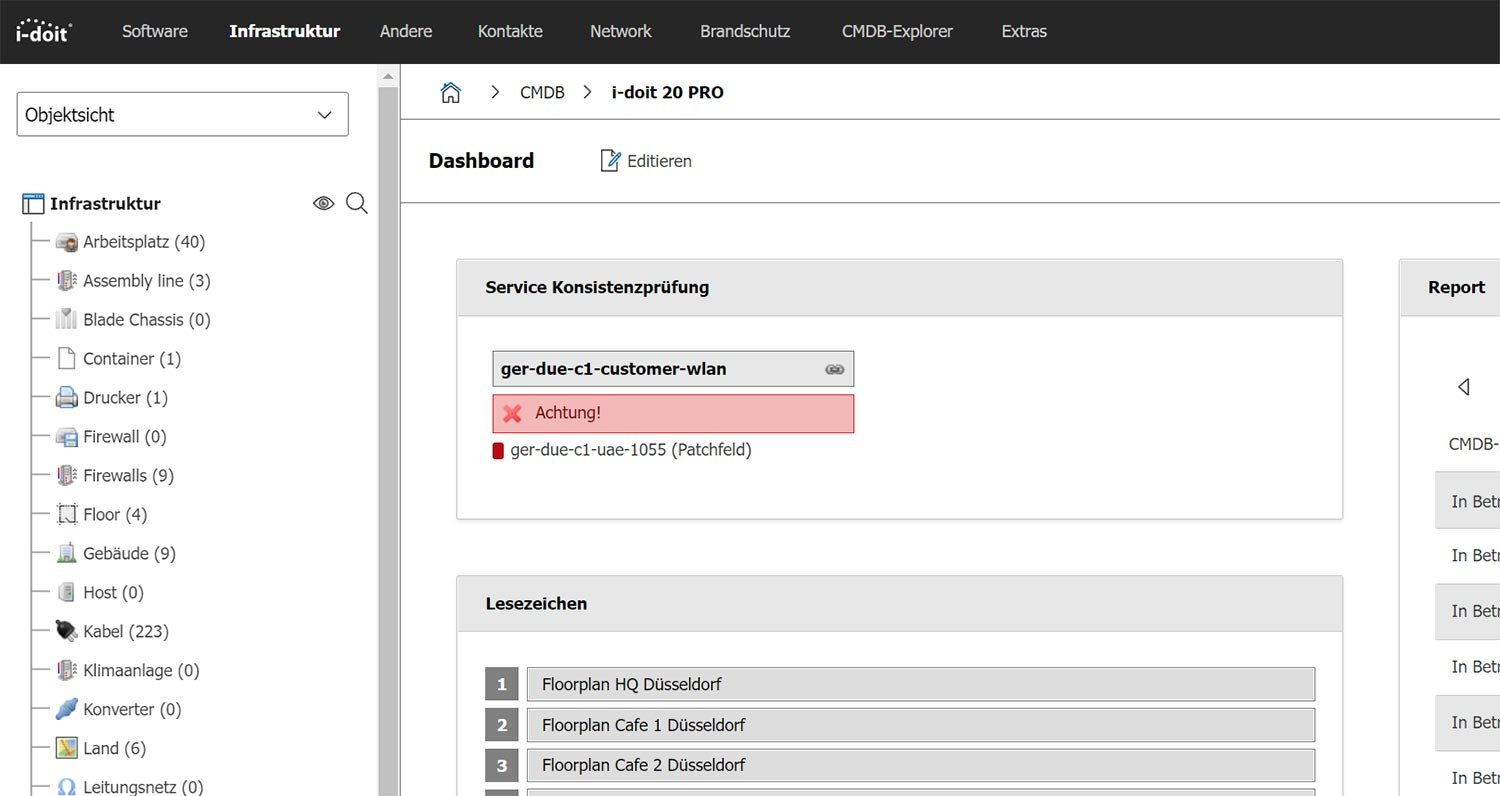Click the CMDB breadcrumb link
Screen dimensions: 1500x796
coord(542,93)
